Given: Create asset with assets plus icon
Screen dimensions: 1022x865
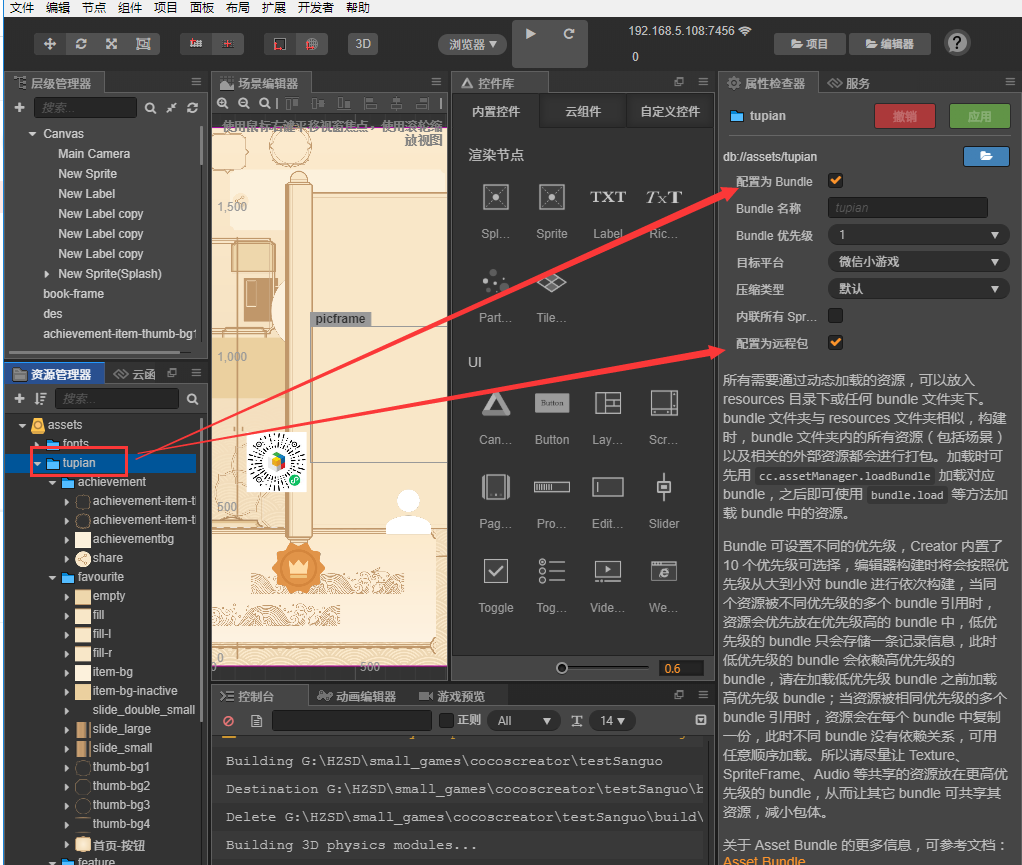Looking at the screenshot, I should pos(20,398).
